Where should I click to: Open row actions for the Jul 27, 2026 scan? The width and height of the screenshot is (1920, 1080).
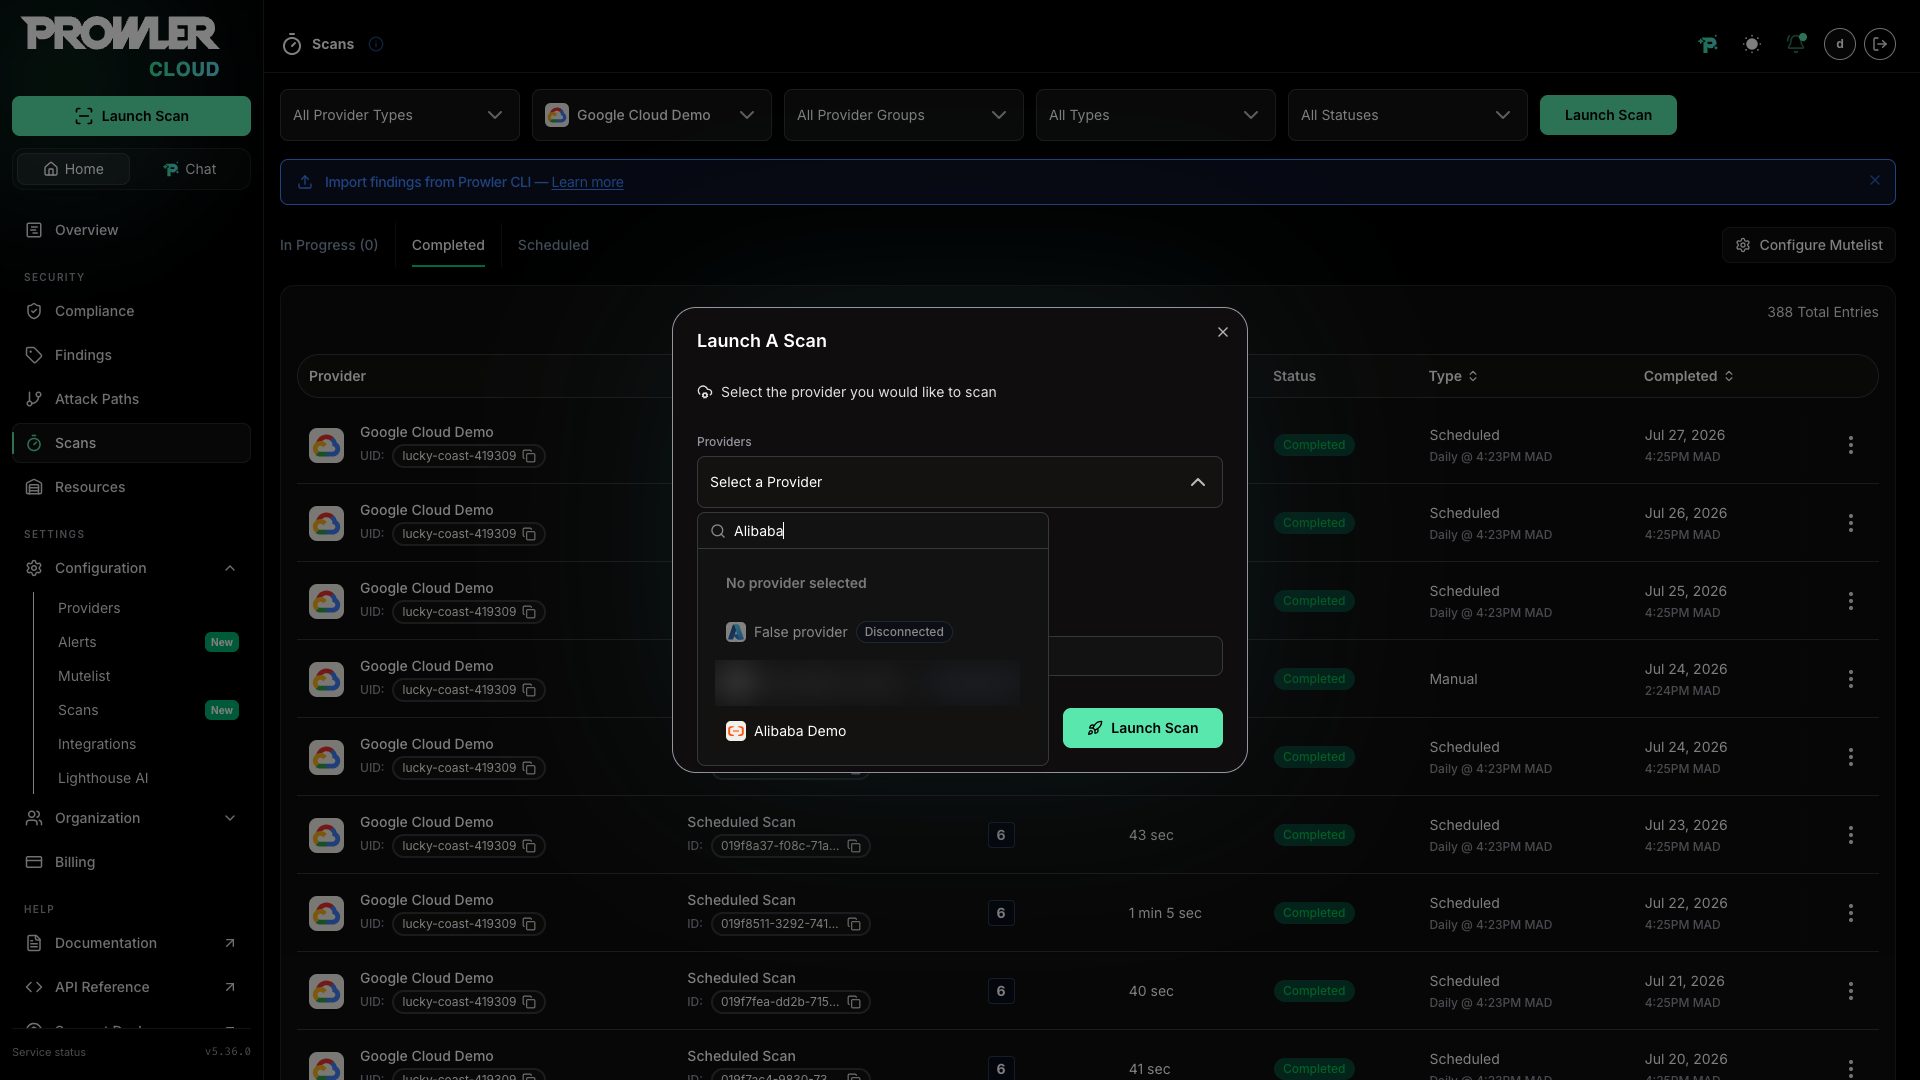coord(1851,445)
